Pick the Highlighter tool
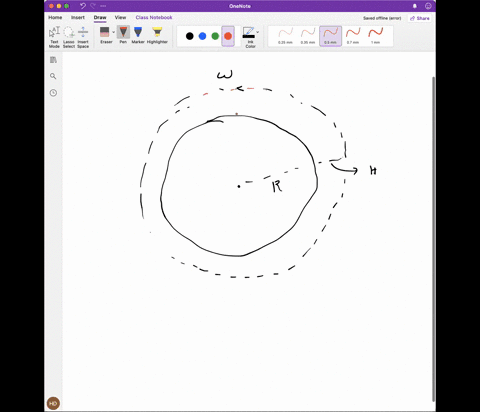This screenshot has height=412, width=480. 157,35
